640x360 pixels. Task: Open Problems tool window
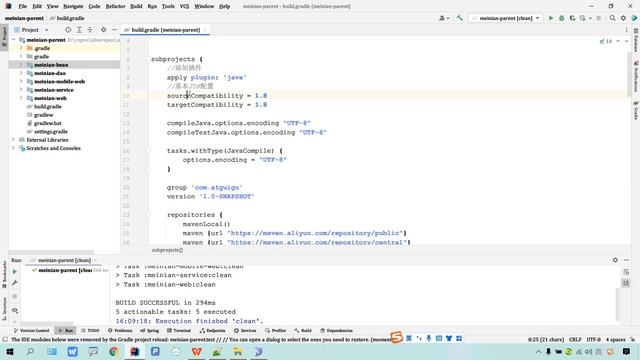coord(120,331)
